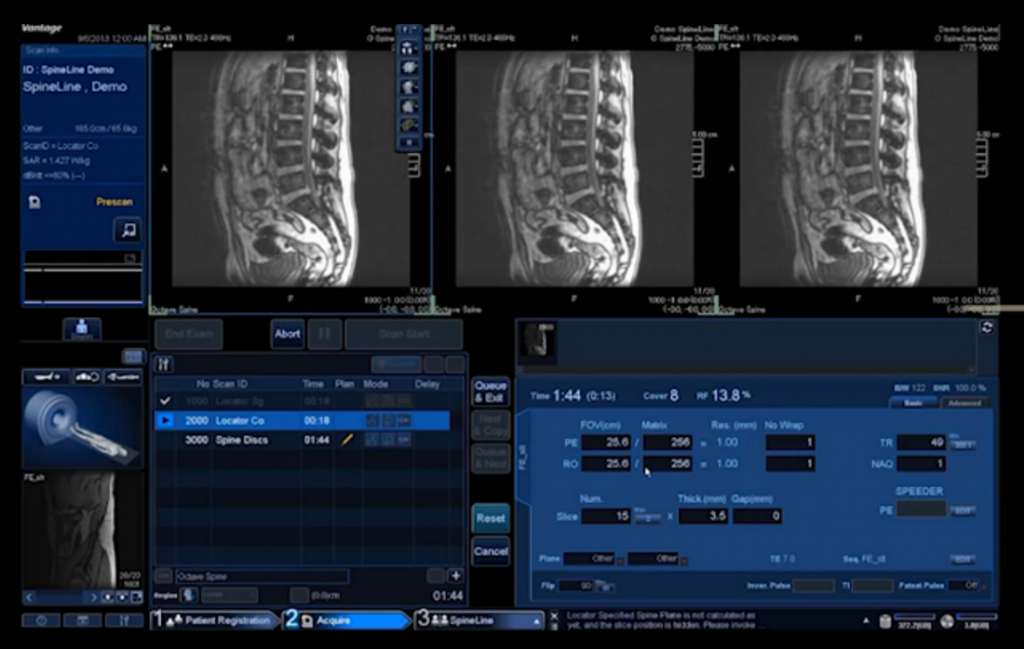Click the localizer thumbnail in the parameter panel

(540, 342)
